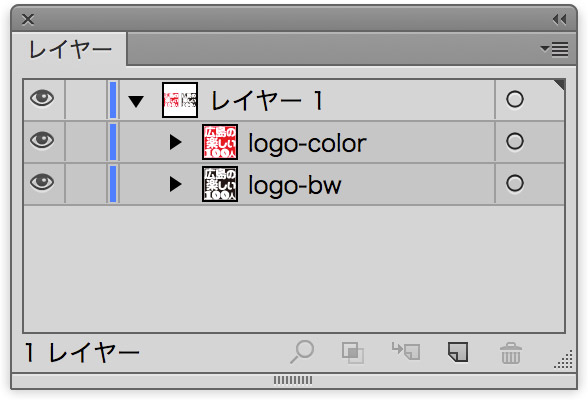588x404 pixels.
Task: Click the blue layer color bar of レイヤー 1
Action: point(113,100)
